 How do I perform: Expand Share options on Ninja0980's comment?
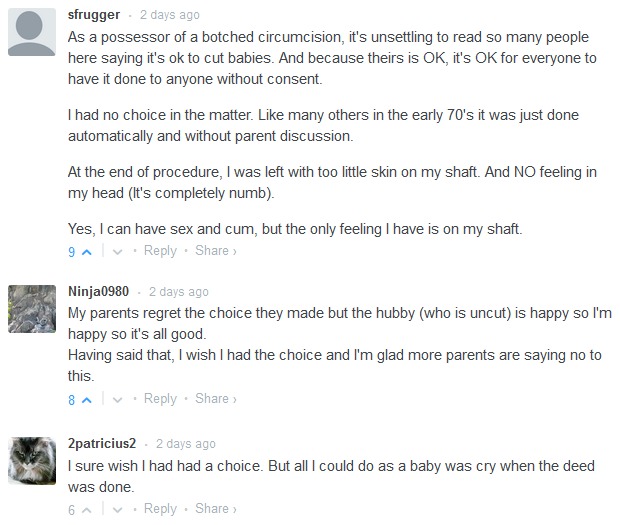click(x=215, y=399)
